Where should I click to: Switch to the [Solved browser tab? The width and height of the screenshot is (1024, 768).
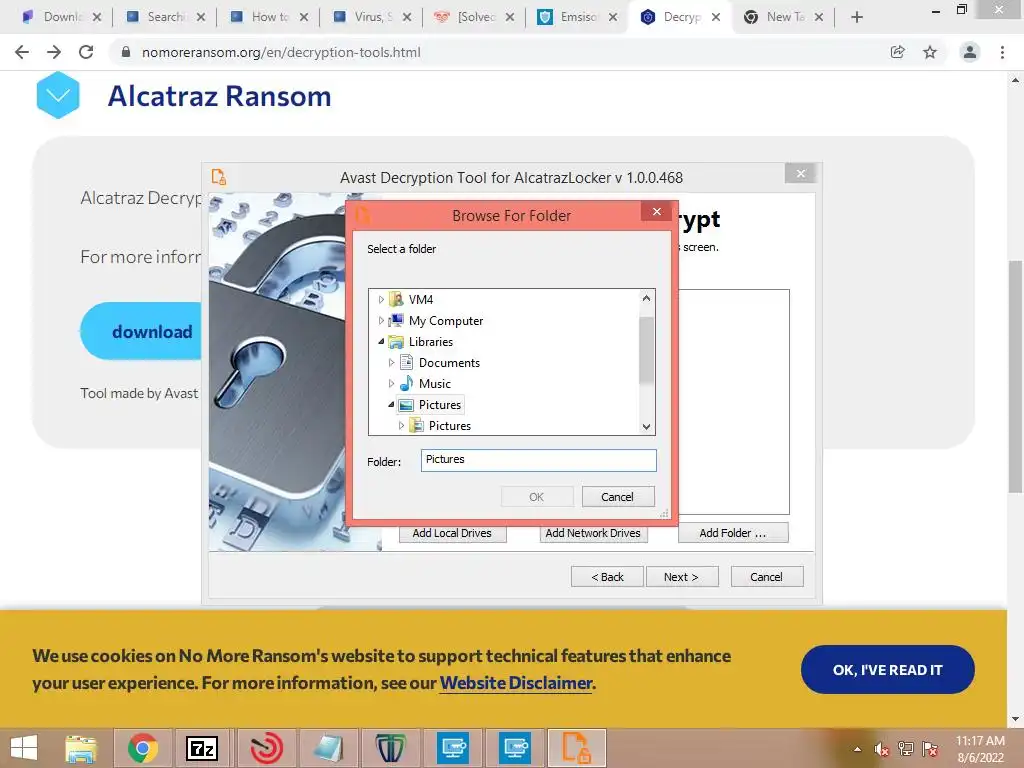pyautogui.click(x=475, y=17)
